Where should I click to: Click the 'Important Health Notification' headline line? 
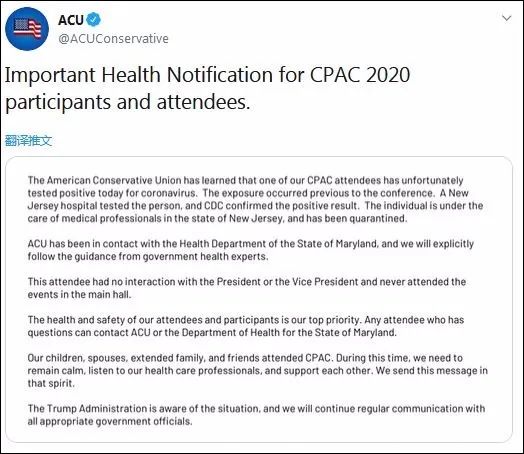tap(207, 74)
